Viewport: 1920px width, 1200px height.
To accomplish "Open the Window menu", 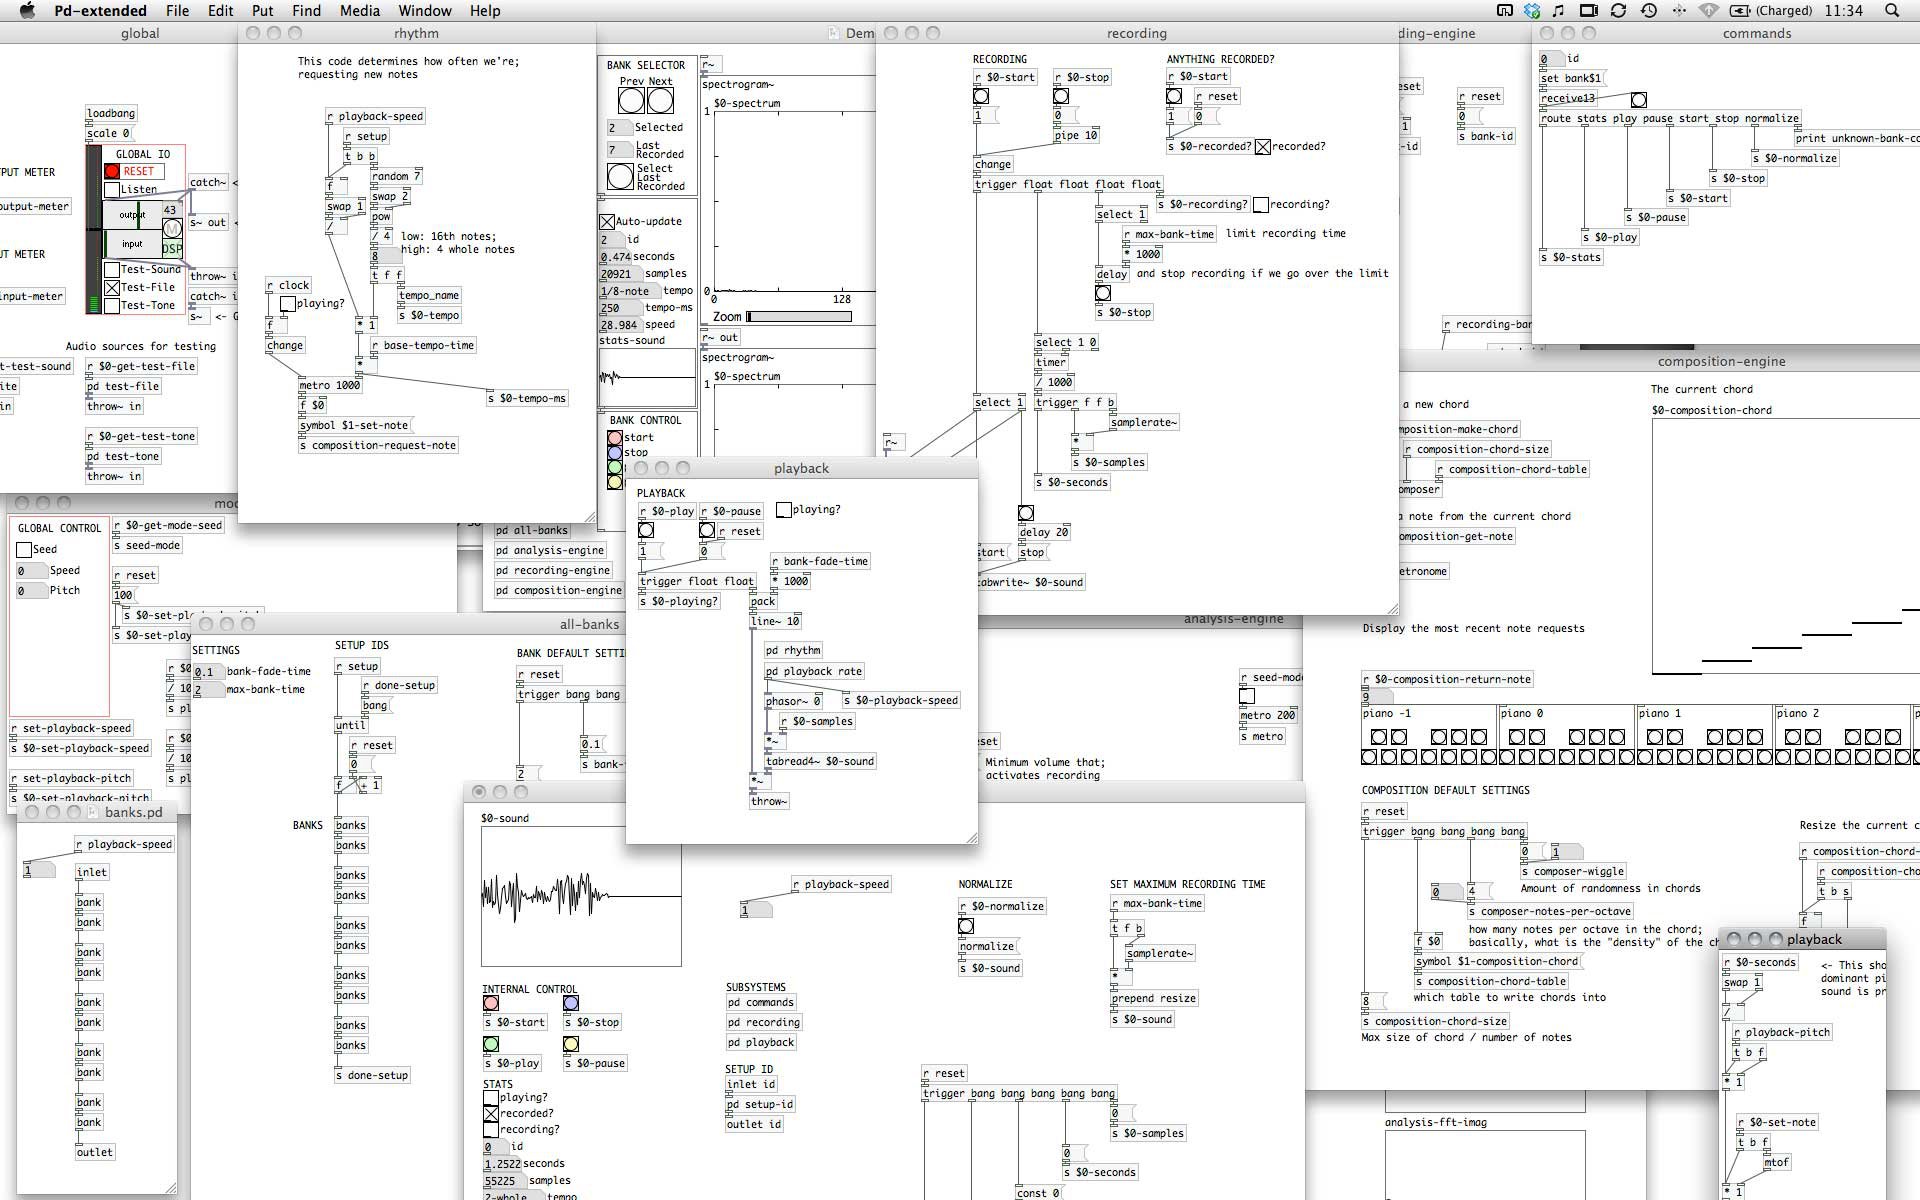I will coord(425,11).
